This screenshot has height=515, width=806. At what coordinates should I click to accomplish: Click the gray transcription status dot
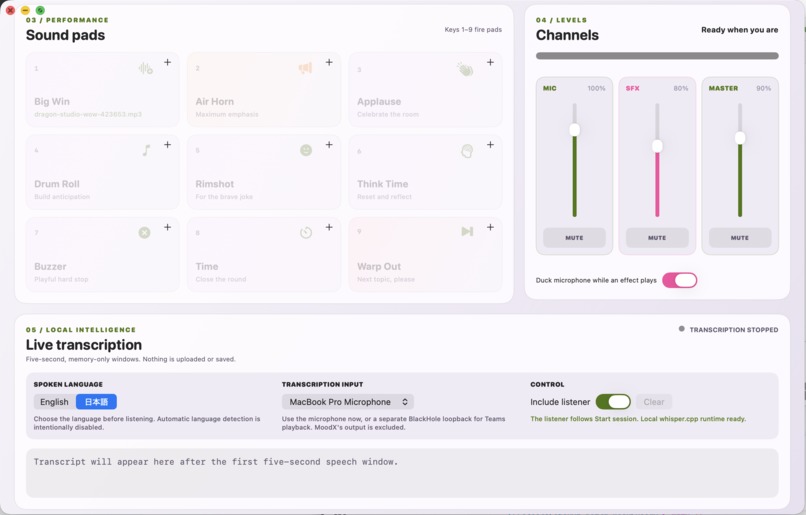coord(682,329)
